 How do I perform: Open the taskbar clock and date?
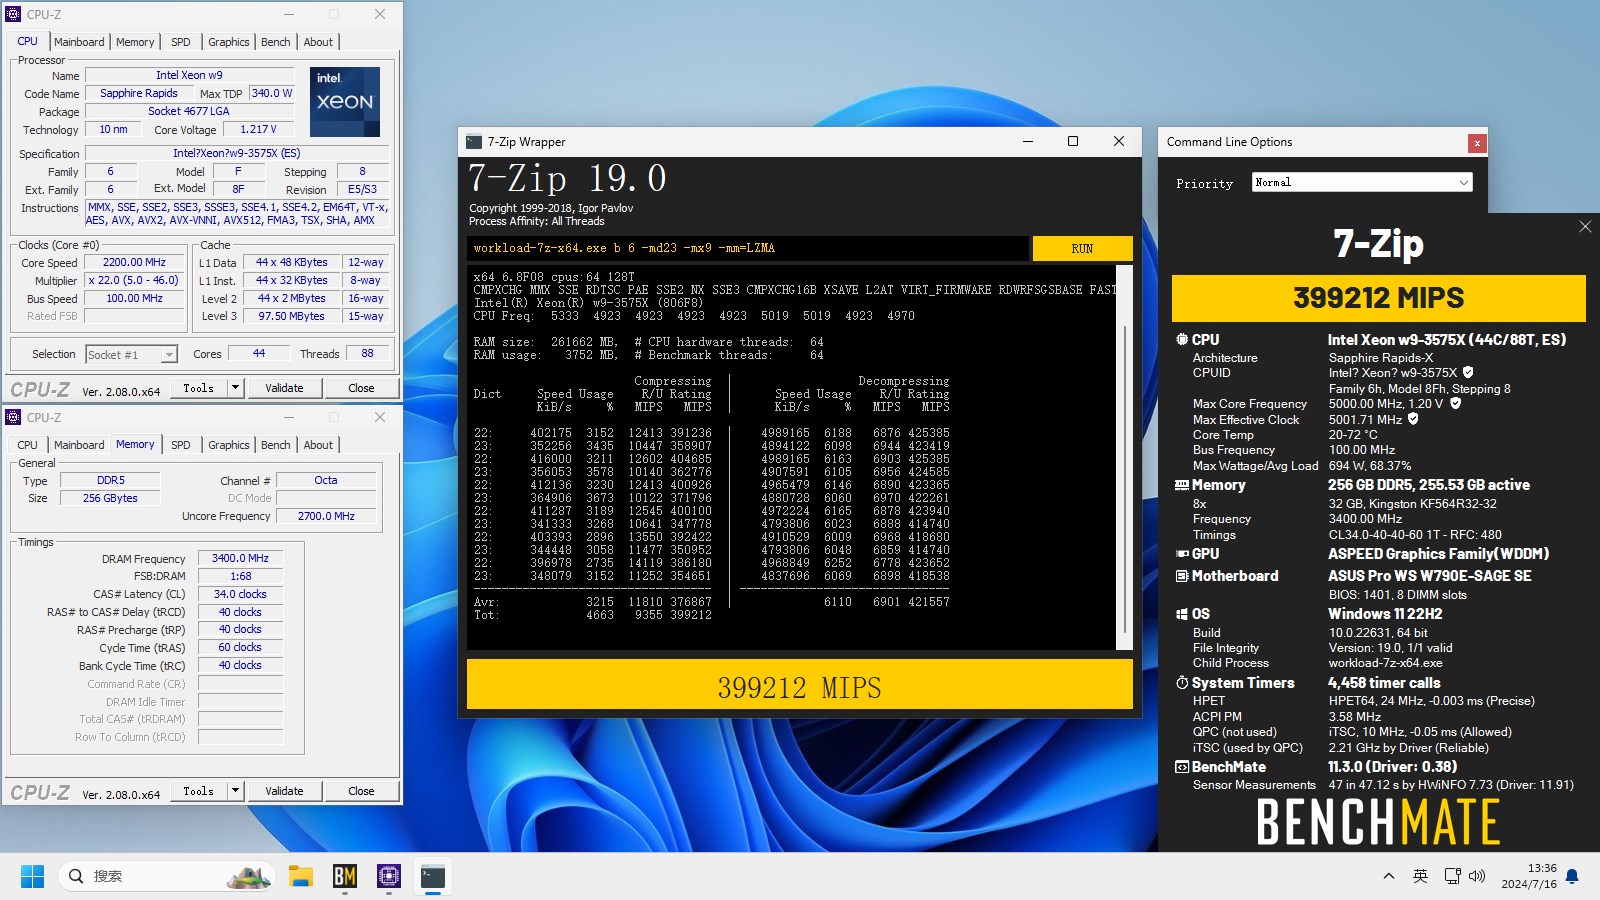pyautogui.click(x=1529, y=876)
